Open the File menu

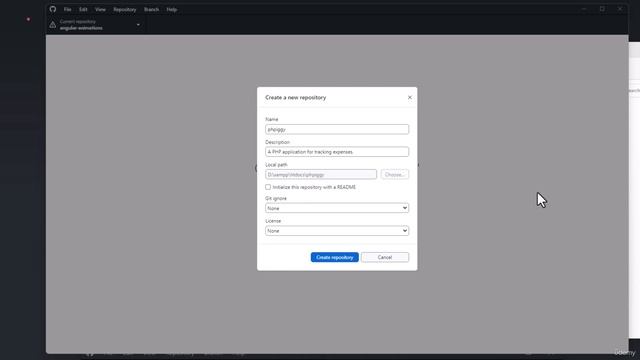pos(67,9)
